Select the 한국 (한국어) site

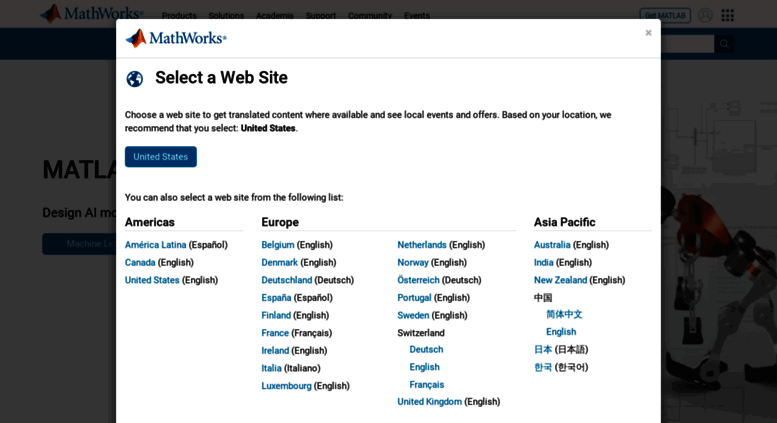[x=543, y=367]
